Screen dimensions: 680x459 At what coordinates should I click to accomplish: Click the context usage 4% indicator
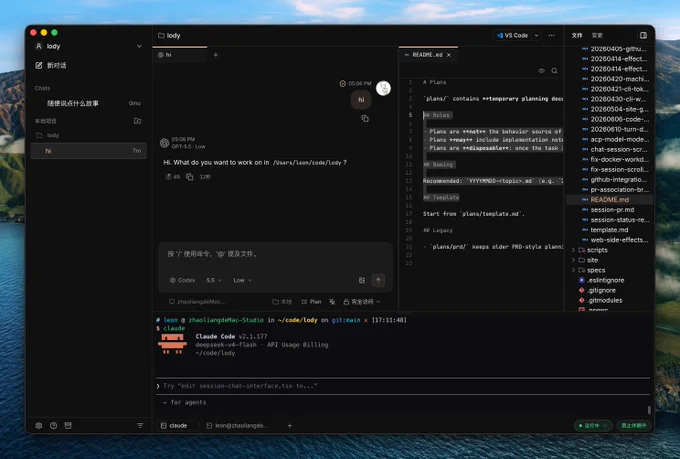[x=173, y=177]
